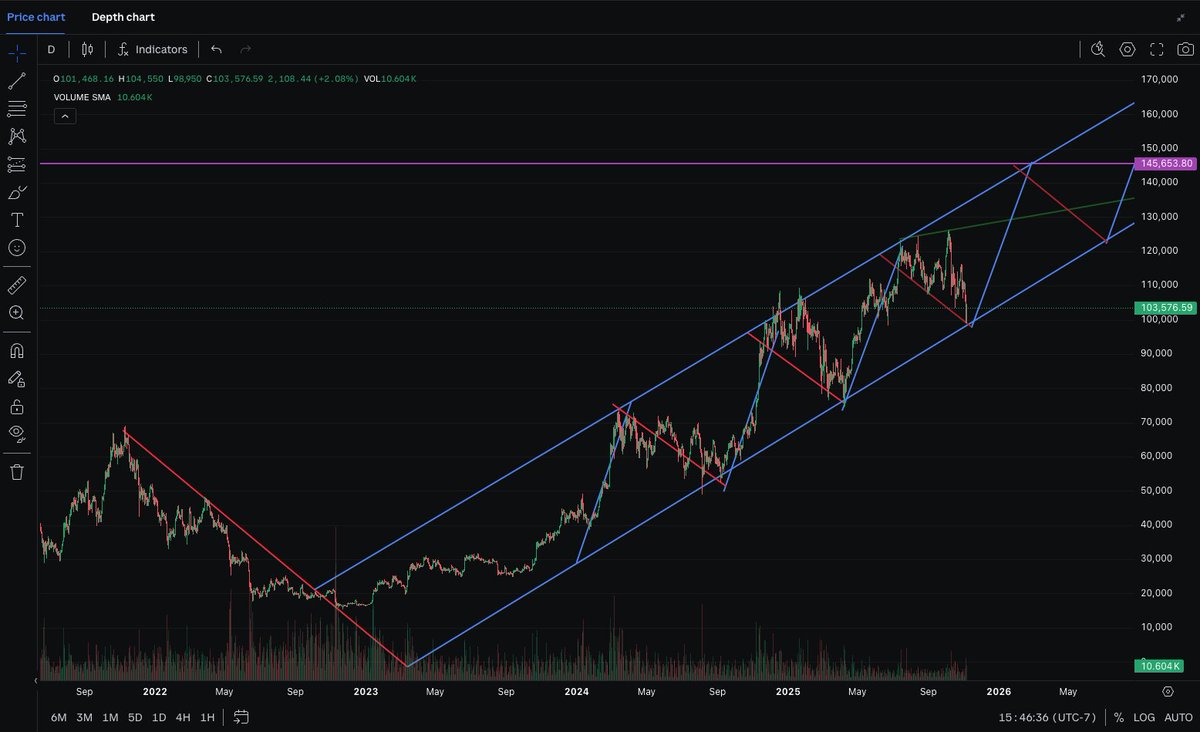Image resolution: width=1200 pixels, height=732 pixels.
Task: Open the go to date calendar
Action: 241,717
